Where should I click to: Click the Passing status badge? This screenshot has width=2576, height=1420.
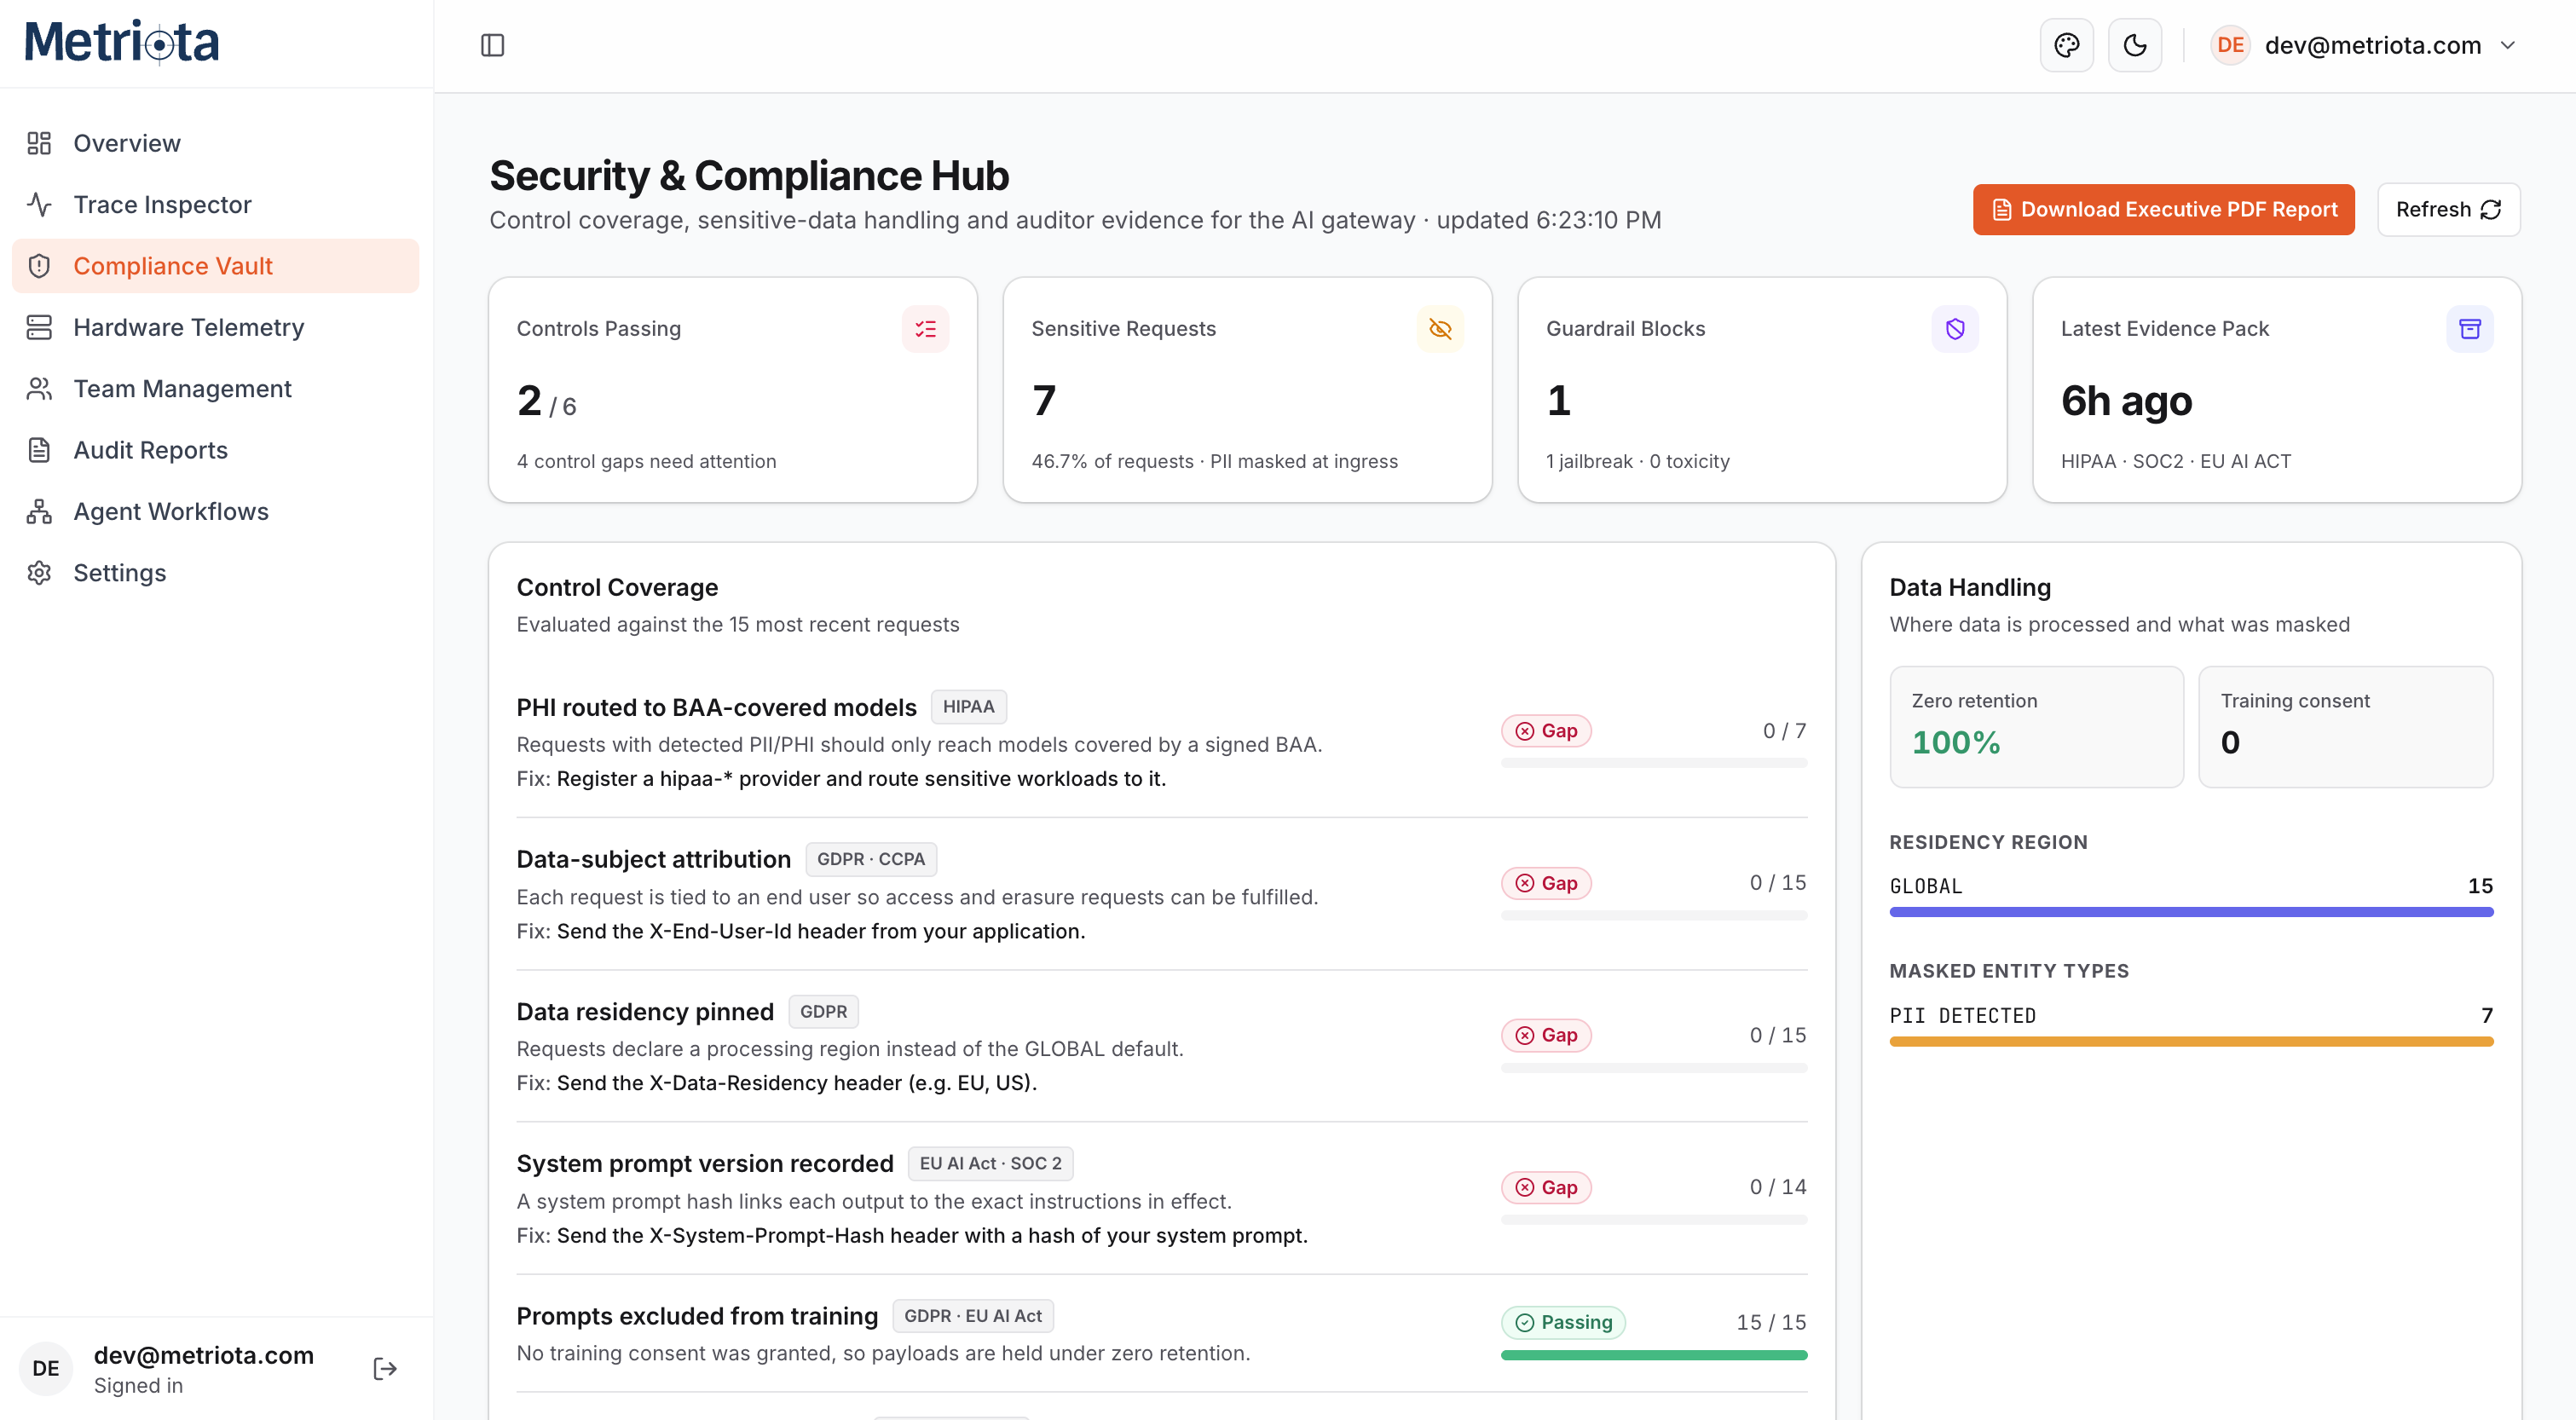pos(1563,1322)
